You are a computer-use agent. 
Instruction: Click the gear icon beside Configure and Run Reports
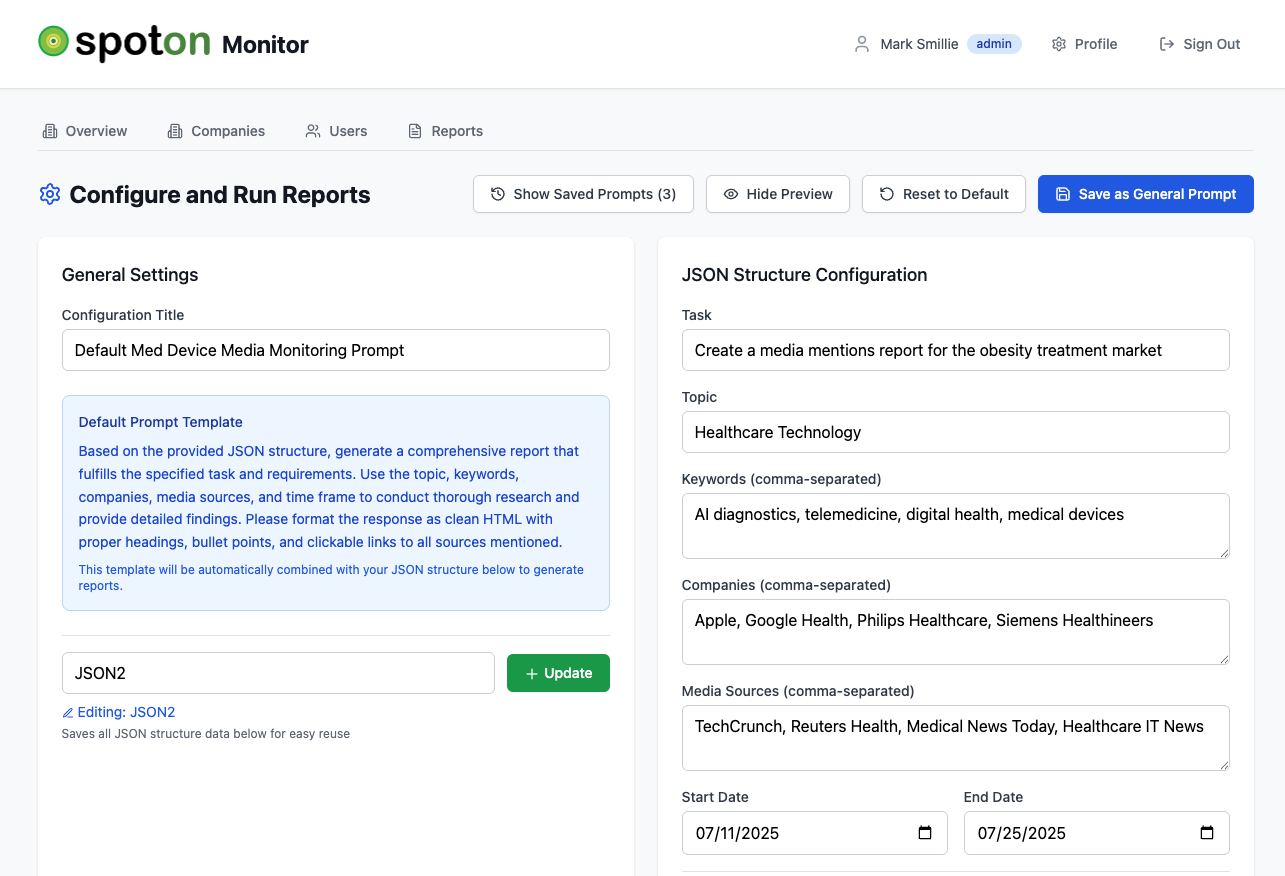pyautogui.click(x=50, y=194)
